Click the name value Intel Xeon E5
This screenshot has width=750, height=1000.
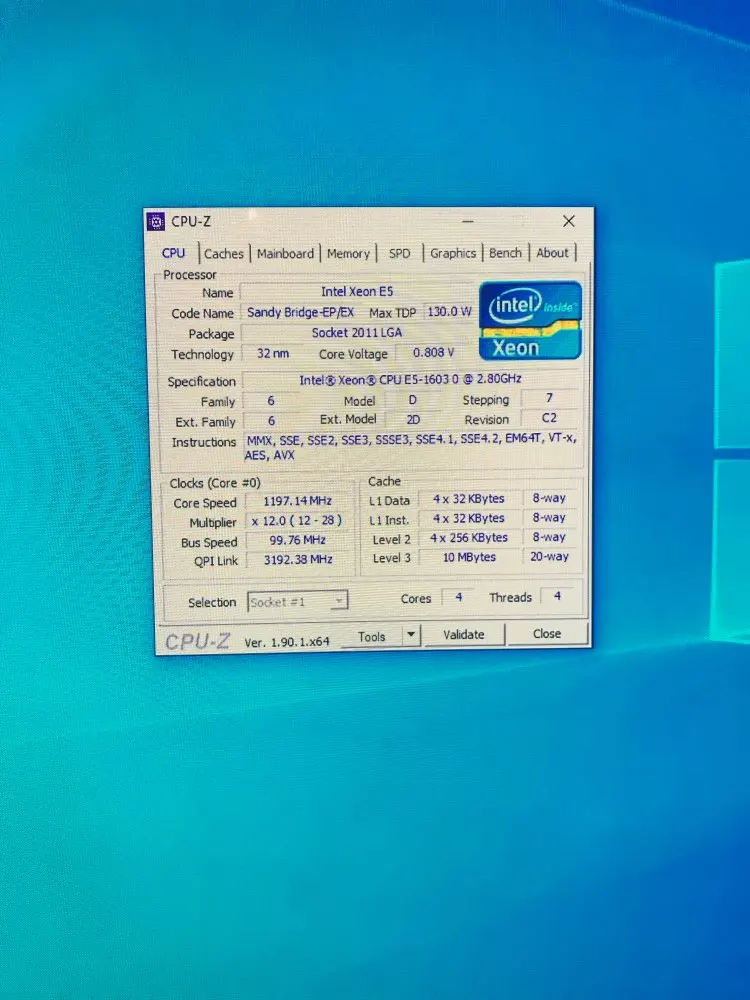click(x=357, y=291)
